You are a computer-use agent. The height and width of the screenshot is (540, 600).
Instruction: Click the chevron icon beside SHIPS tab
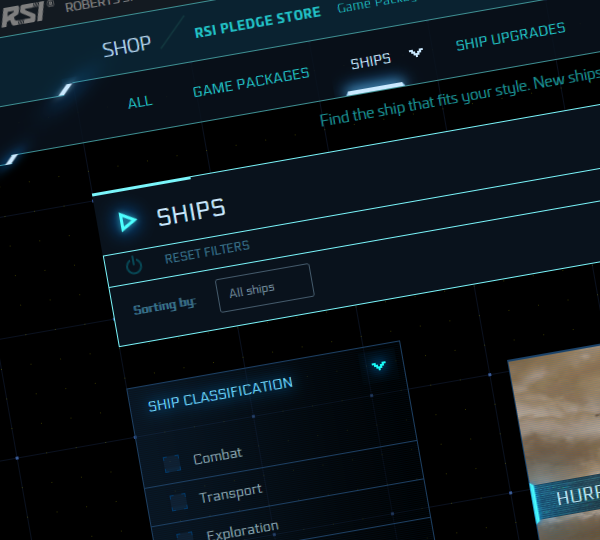416,52
